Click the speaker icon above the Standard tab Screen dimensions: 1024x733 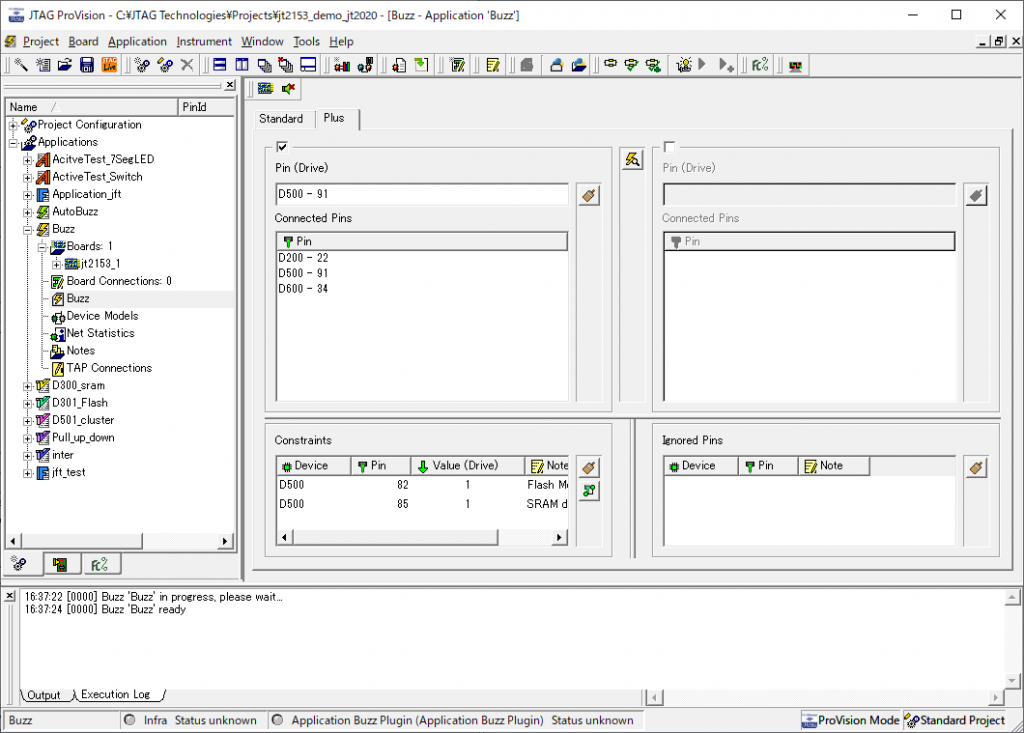pyautogui.click(x=288, y=89)
